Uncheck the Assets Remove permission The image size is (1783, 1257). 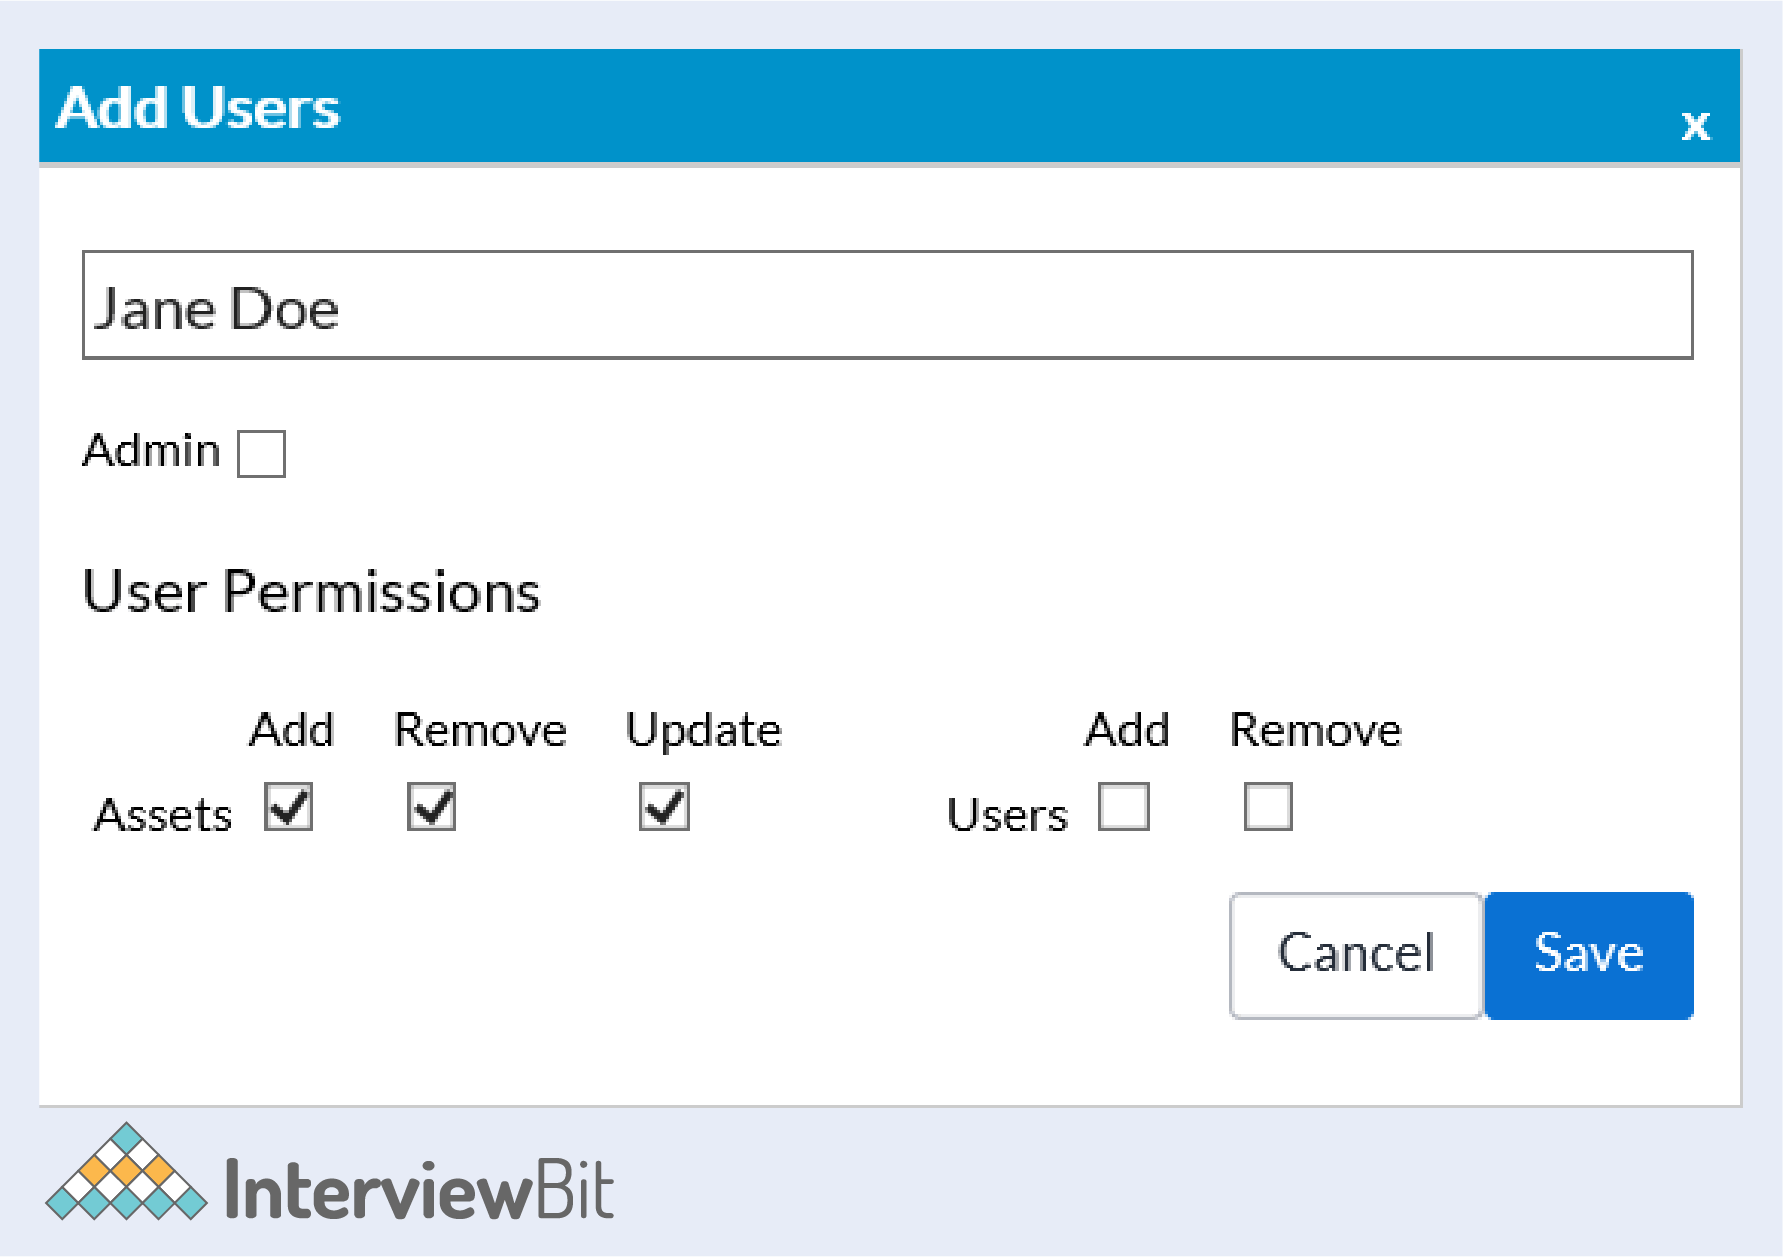pos(432,807)
